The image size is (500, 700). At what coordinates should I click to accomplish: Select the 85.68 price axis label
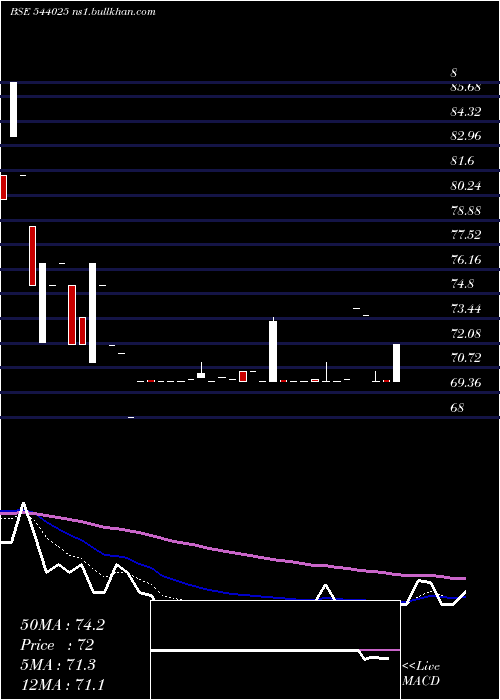466,88
